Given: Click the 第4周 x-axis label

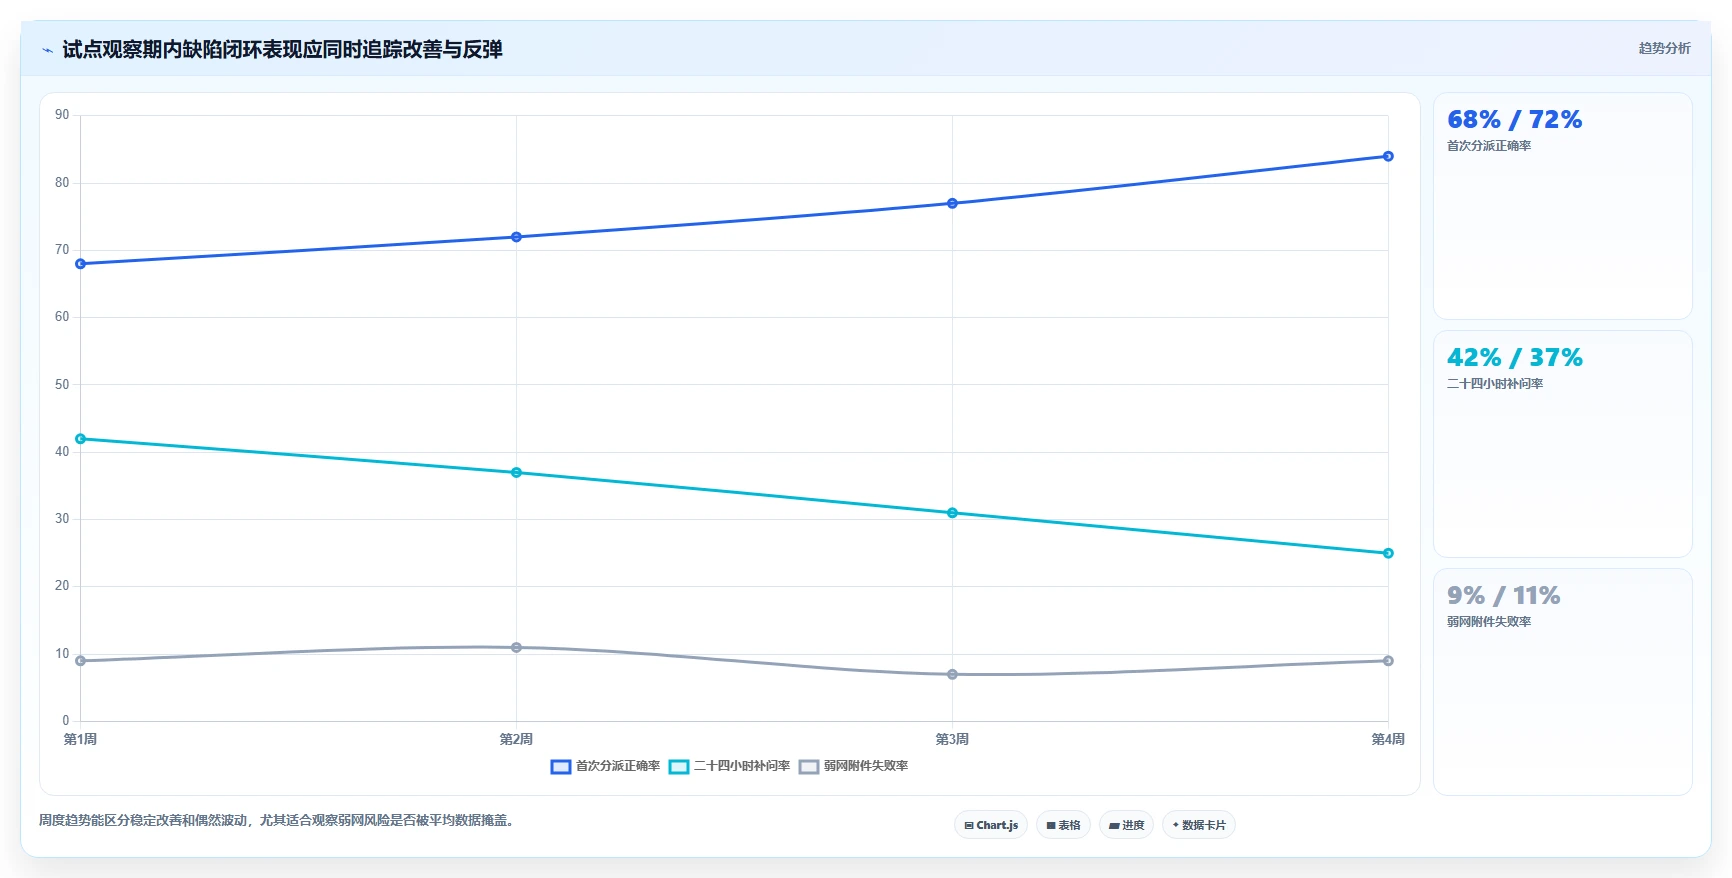Looking at the screenshot, I should [x=1388, y=739].
